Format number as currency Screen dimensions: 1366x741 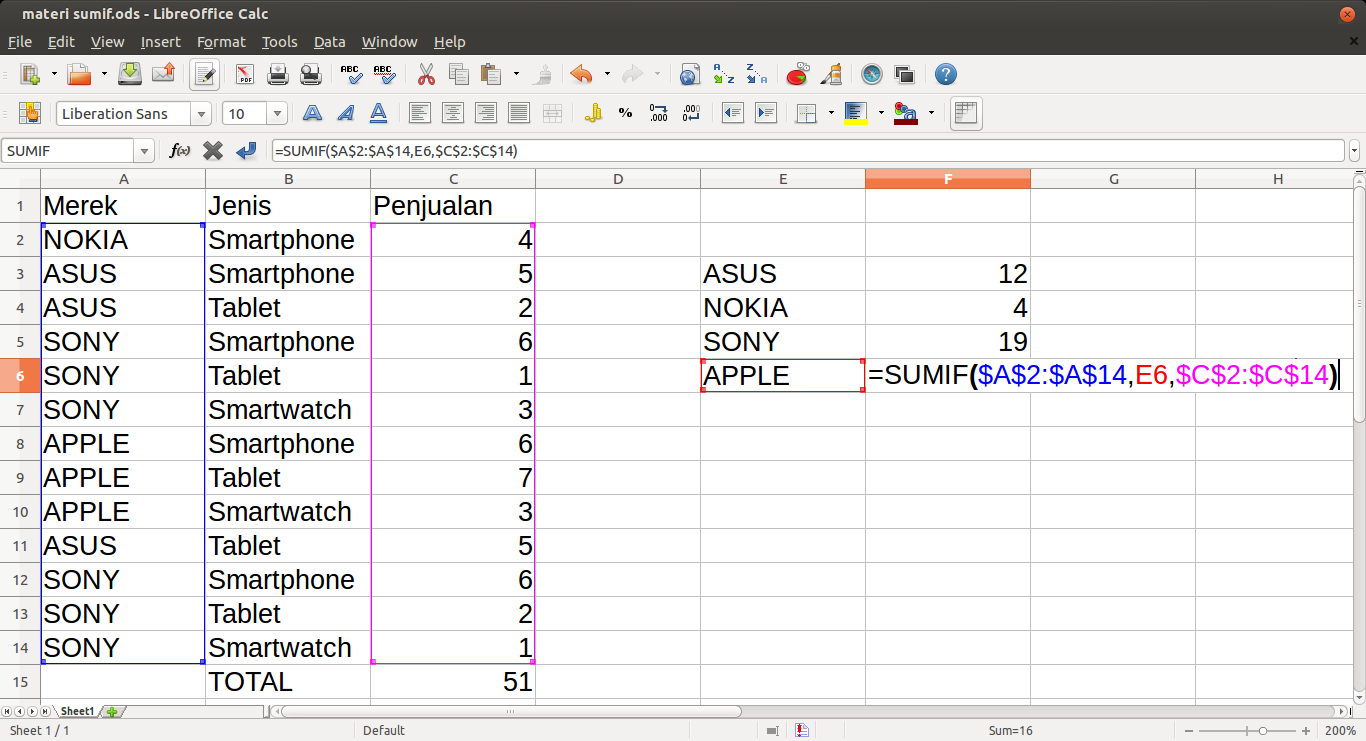coord(593,113)
